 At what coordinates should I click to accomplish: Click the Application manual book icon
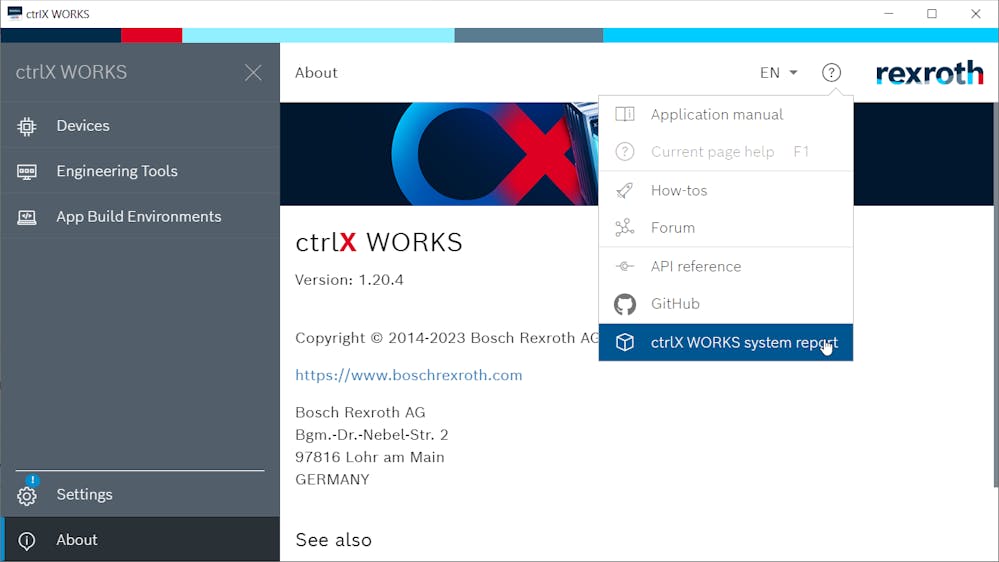click(624, 114)
